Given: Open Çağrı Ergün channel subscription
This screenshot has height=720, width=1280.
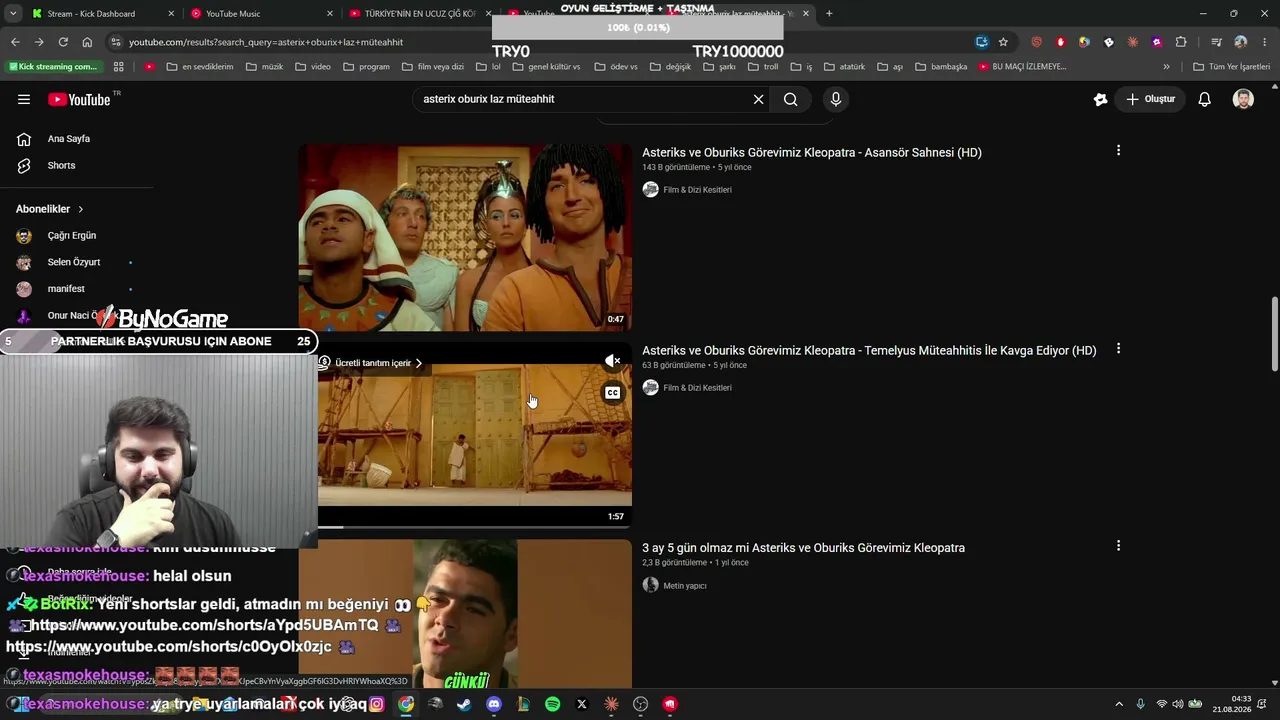Looking at the screenshot, I should (71, 236).
